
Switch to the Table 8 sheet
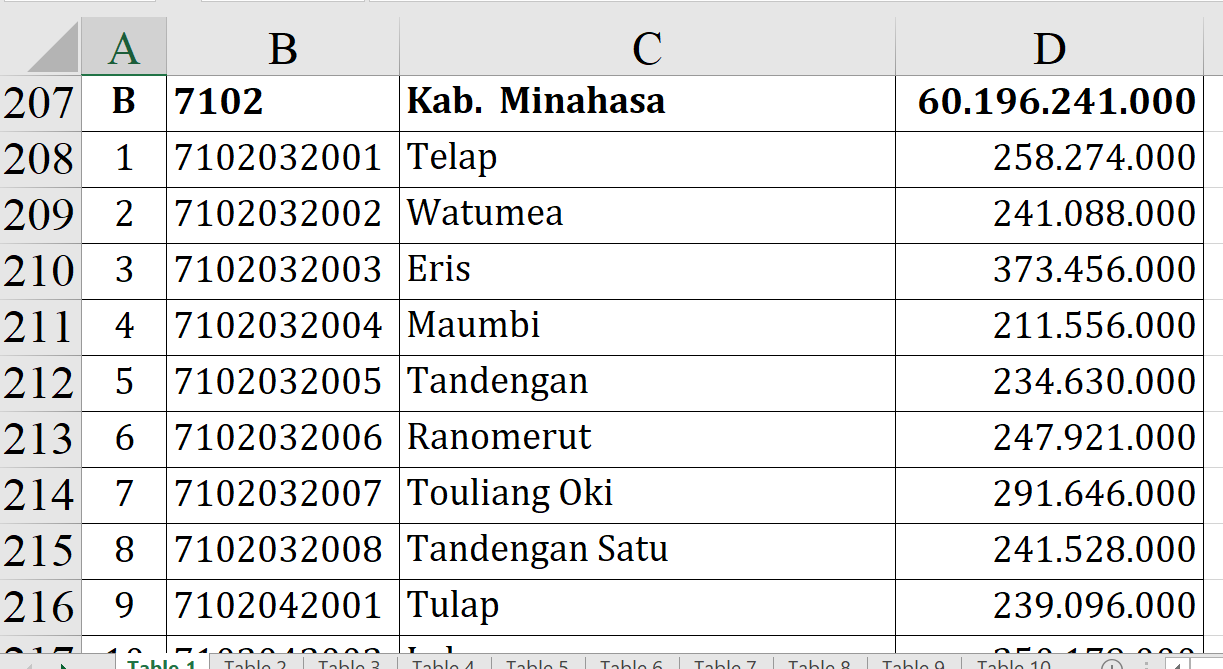click(819, 663)
